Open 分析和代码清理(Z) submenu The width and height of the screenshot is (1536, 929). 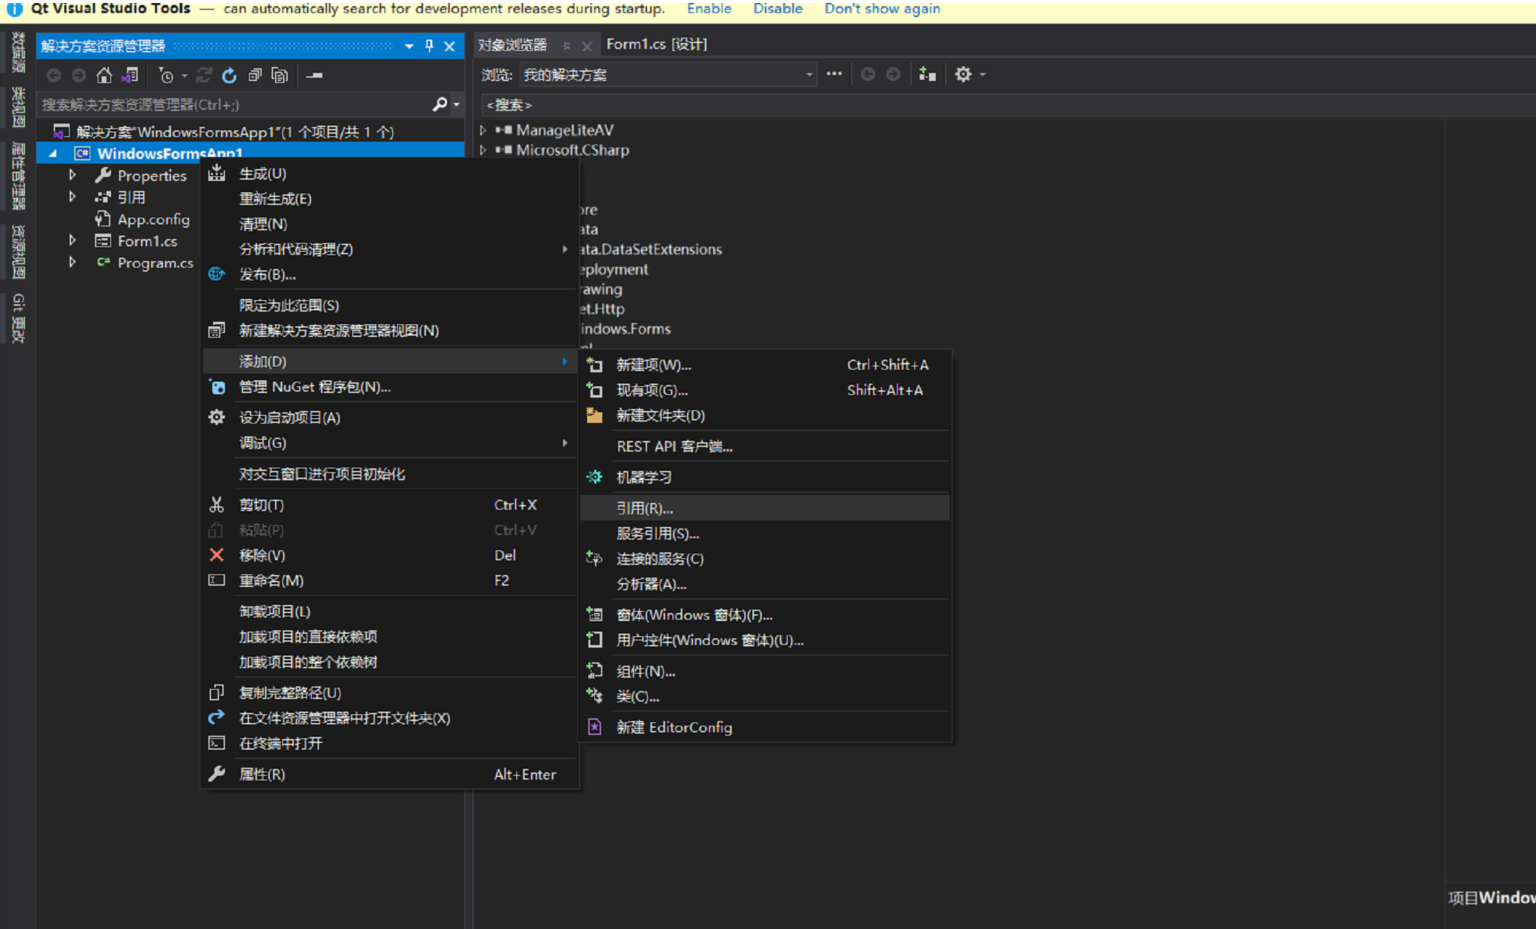[x=390, y=249]
